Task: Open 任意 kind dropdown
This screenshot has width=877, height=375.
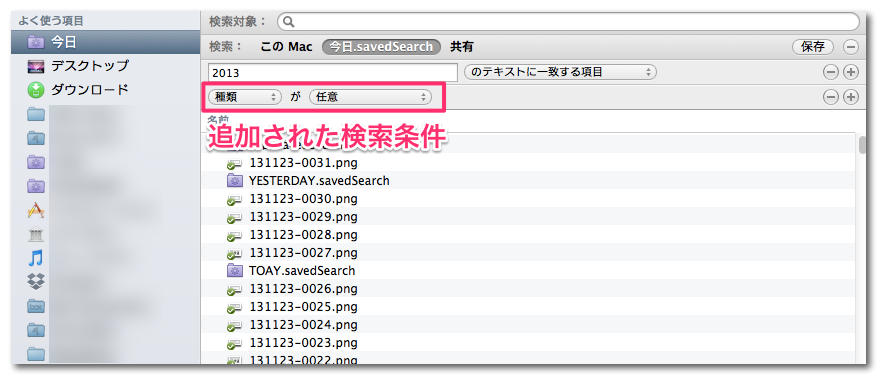Action: click(371, 97)
